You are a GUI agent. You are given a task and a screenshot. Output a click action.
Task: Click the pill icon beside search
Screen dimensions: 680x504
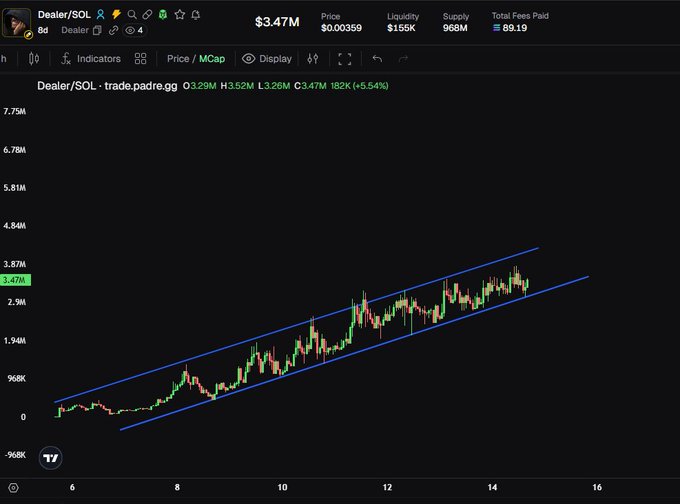(147, 15)
